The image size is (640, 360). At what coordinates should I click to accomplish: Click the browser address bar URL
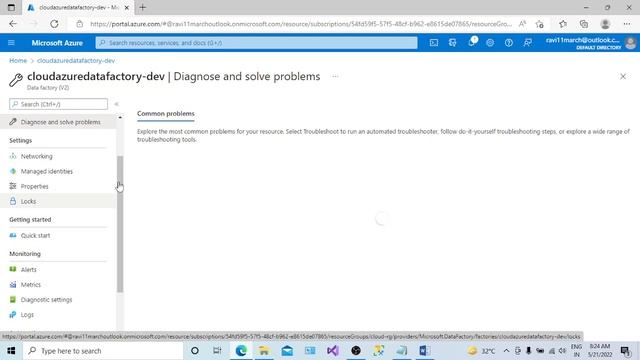coord(300,24)
